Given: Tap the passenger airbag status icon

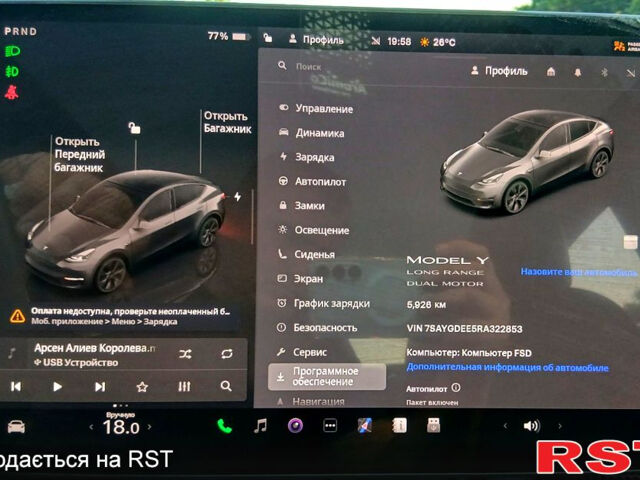Looking at the screenshot, I should point(626,46).
